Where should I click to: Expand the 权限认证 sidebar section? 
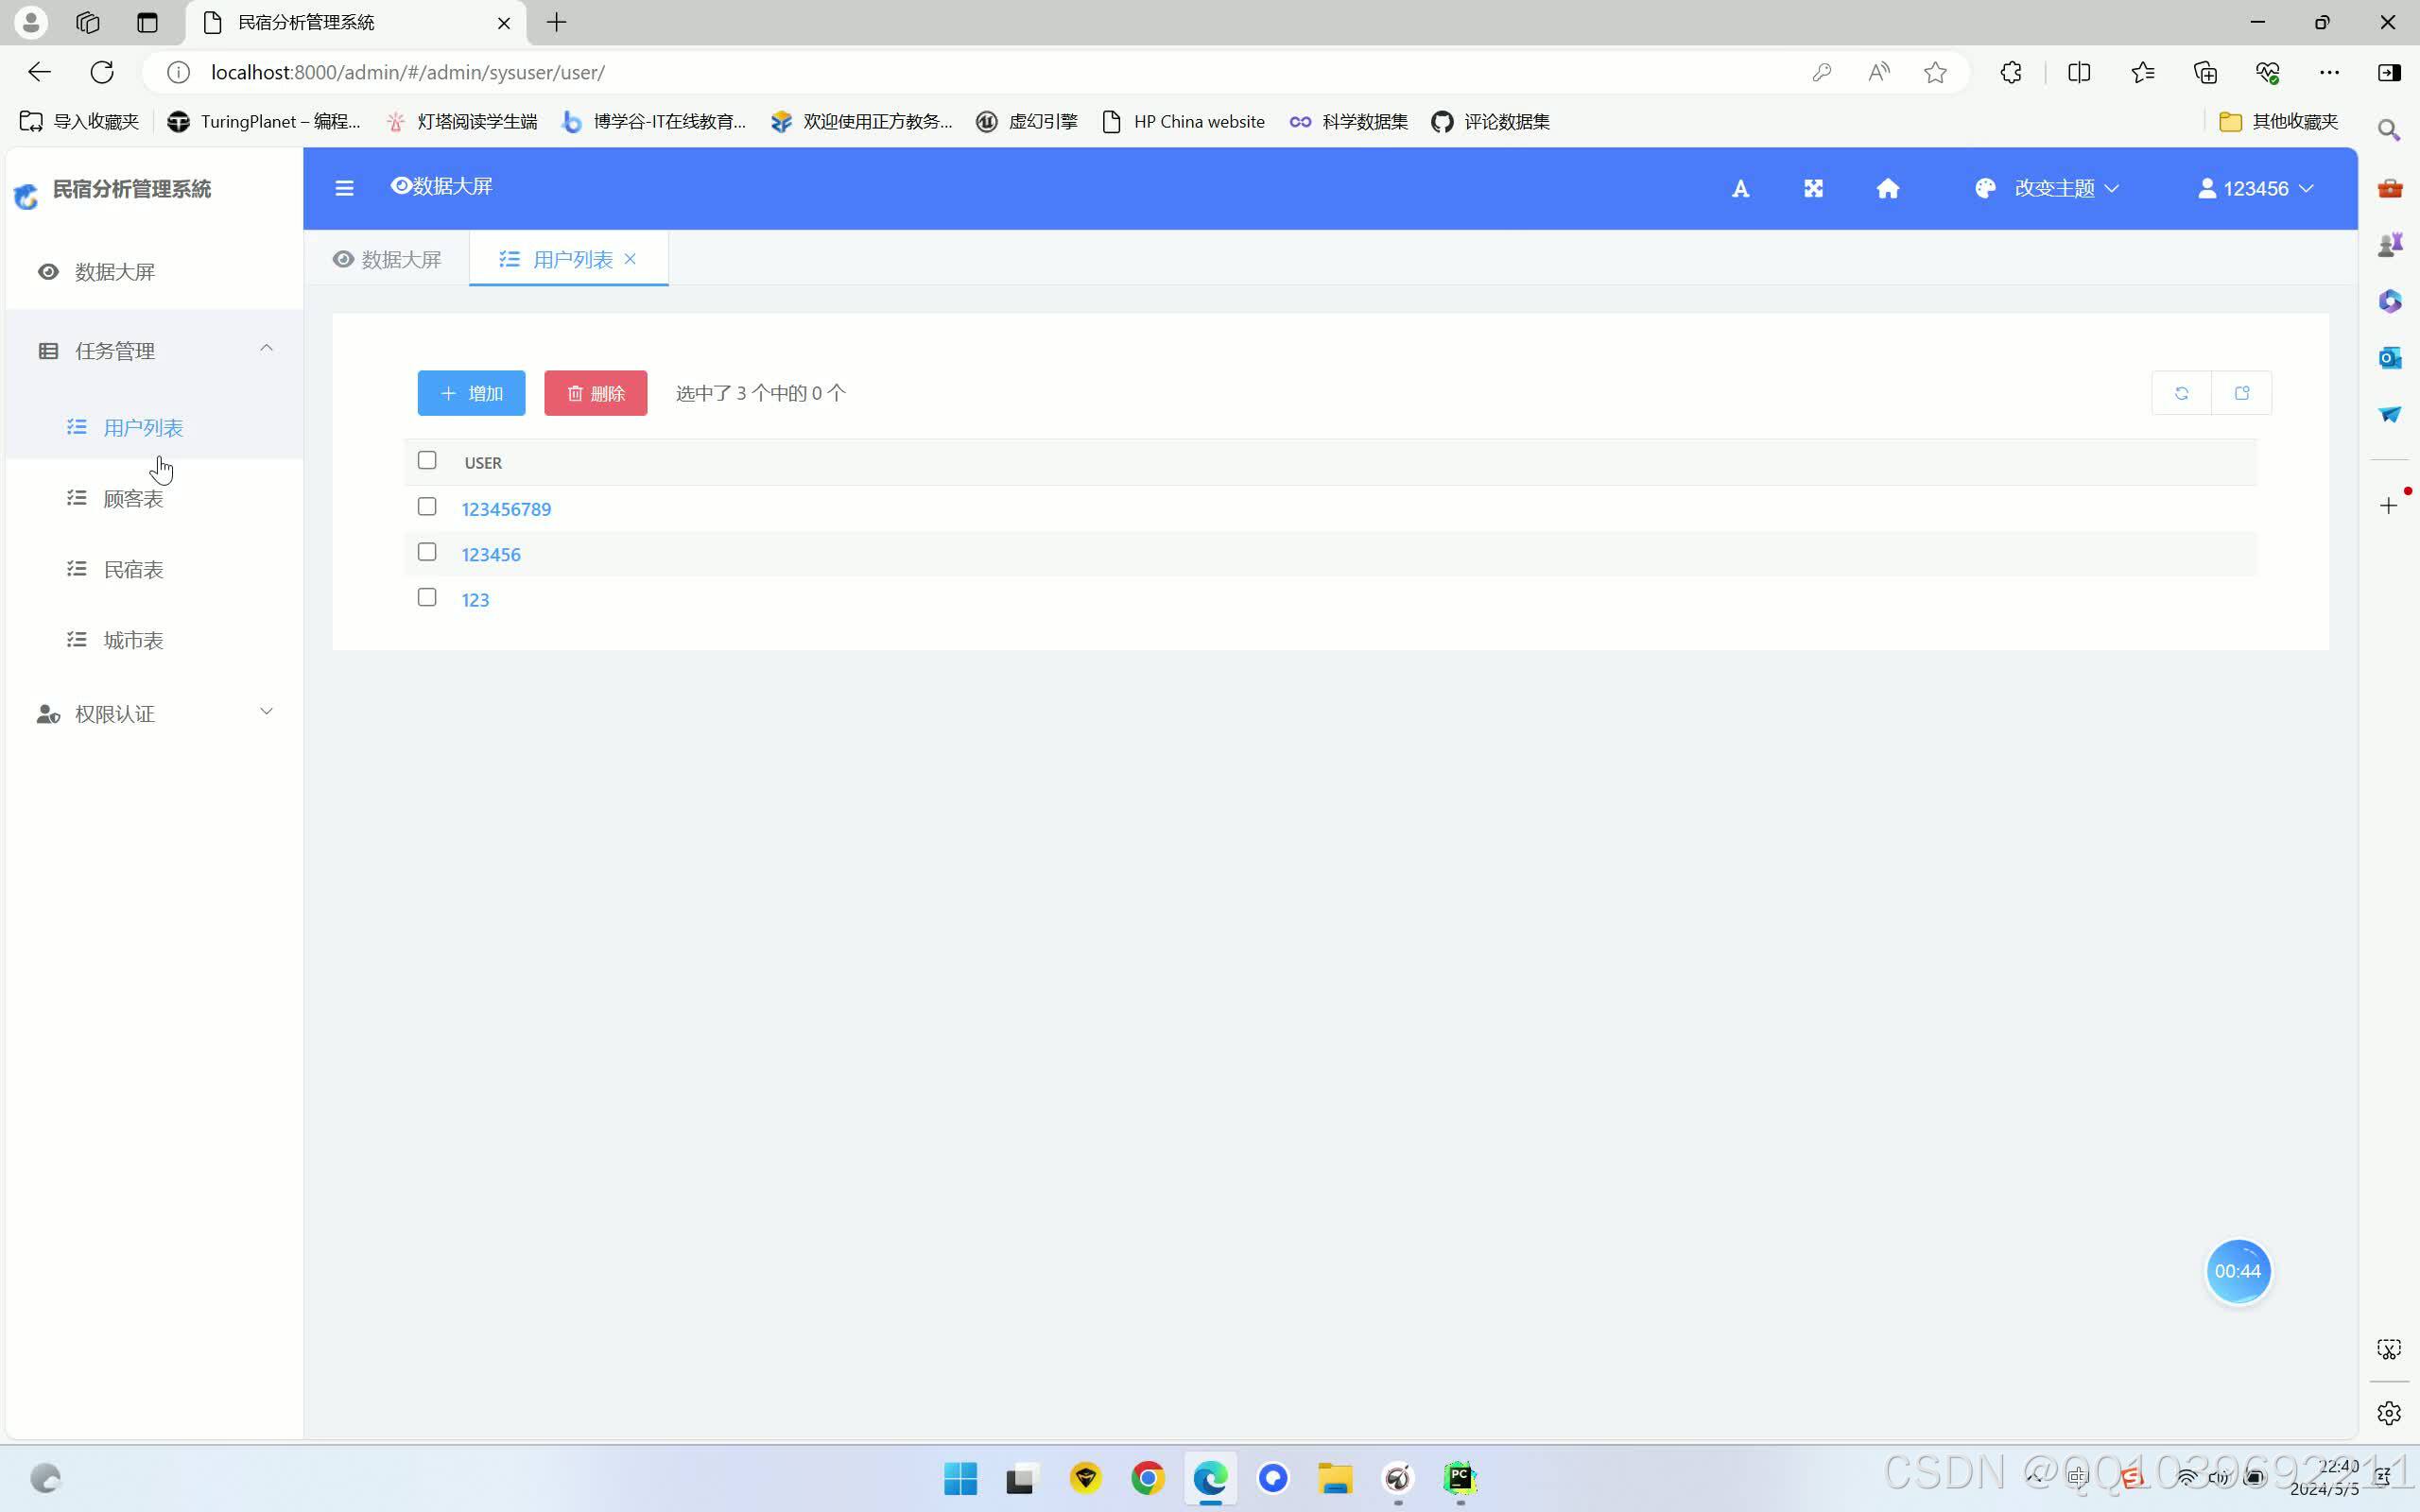154,713
